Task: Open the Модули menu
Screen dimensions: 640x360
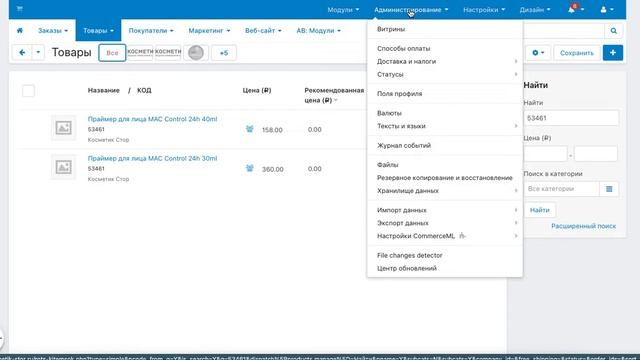Action: 343,9
